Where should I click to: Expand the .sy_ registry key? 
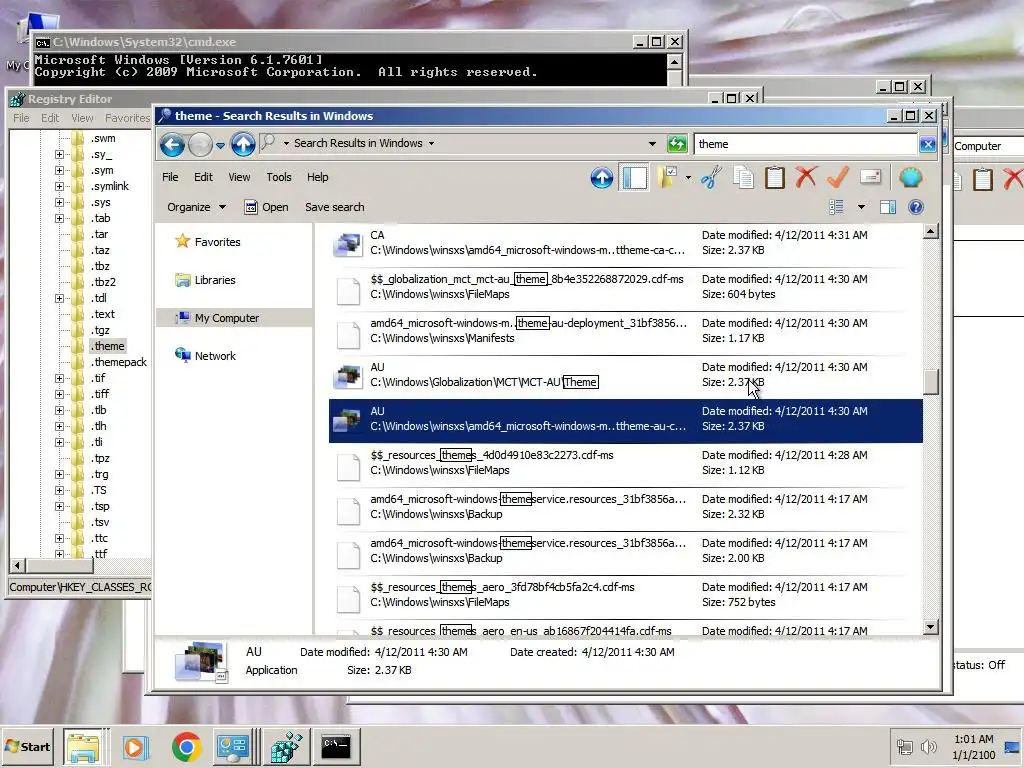tap(59, 155)
